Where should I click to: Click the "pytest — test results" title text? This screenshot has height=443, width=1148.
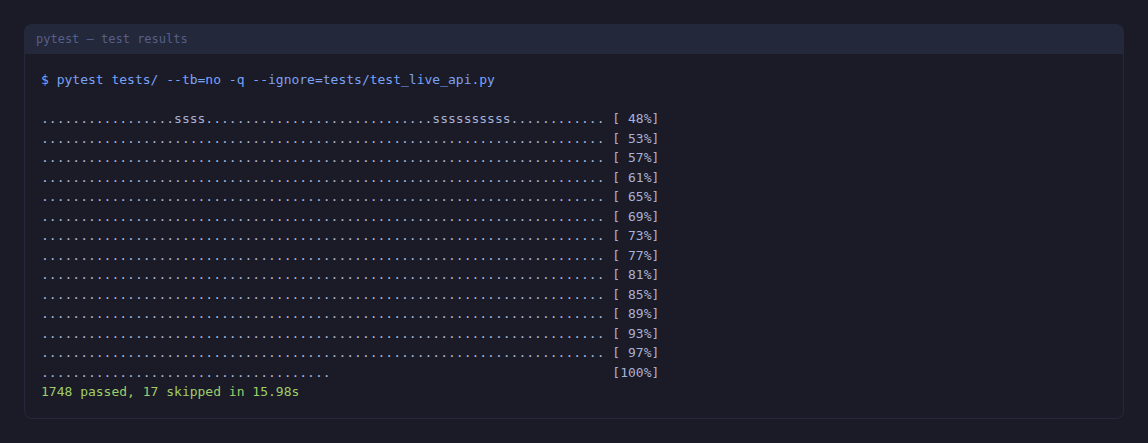pyautogui.click(x=111, y=39)
